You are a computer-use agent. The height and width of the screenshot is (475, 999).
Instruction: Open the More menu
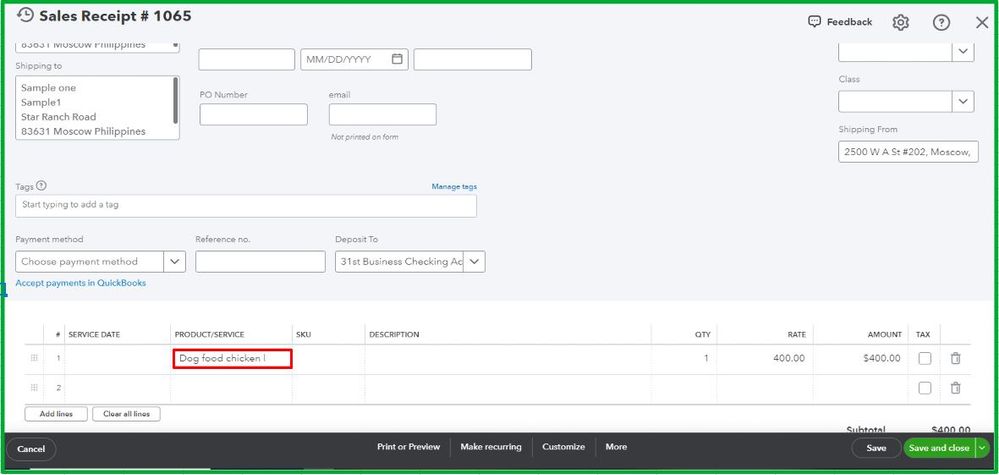click(x=616, y=447)
